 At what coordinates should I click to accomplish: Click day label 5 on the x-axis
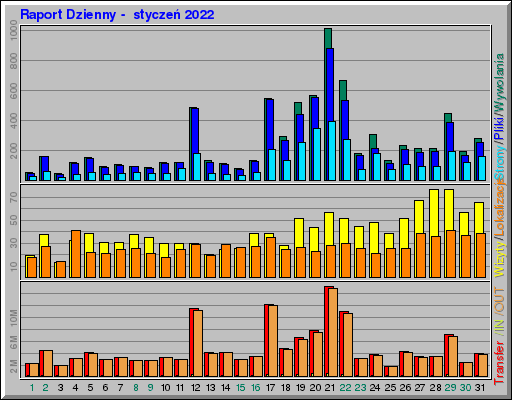click(90, 388)
